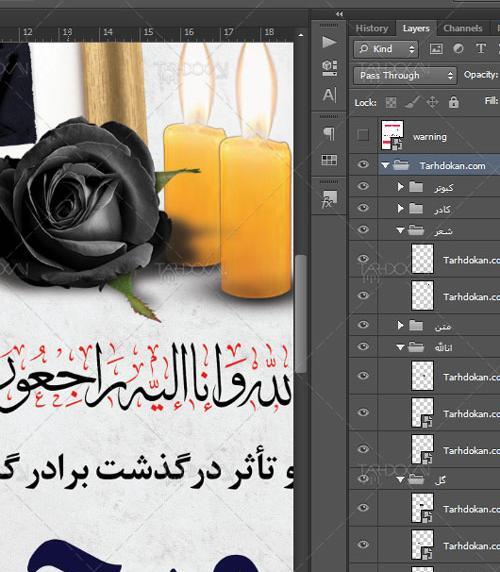Image resolution: width=500 pixels, height=572 pixels.
Task: Select the warning layer name
Action: coord(430,137)
